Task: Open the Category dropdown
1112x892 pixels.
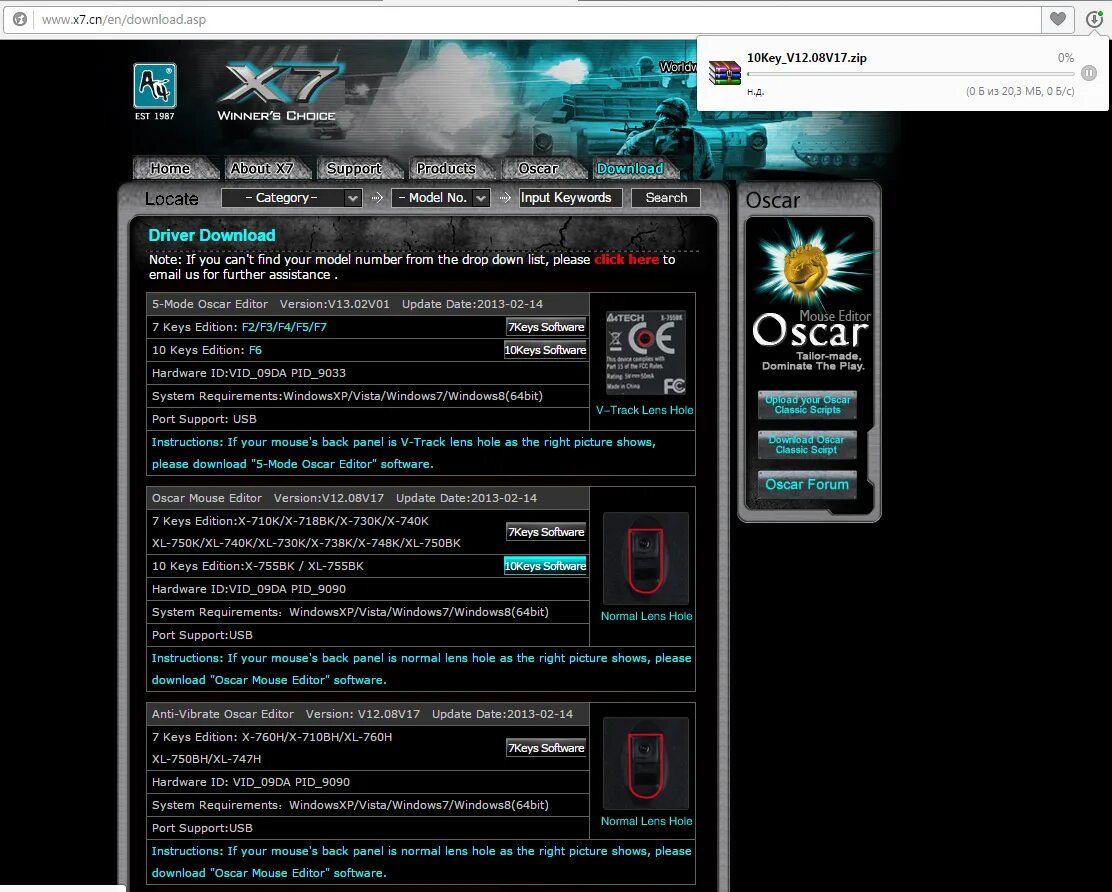Action: (291, 198)
